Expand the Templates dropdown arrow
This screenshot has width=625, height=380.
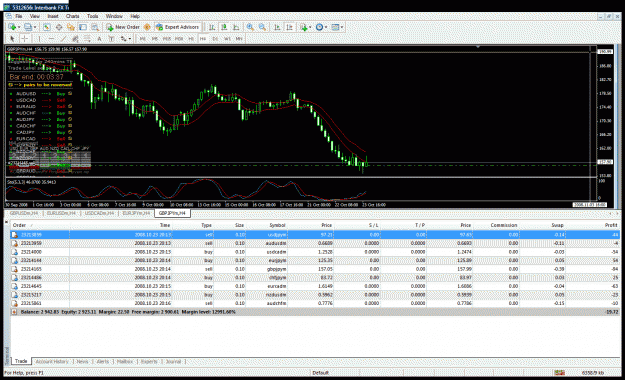(x=342, y=27)
